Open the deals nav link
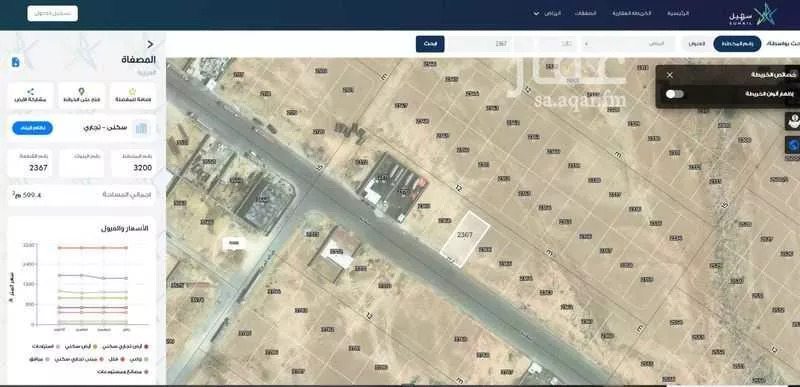800x387 pixels. click(586, 13)
